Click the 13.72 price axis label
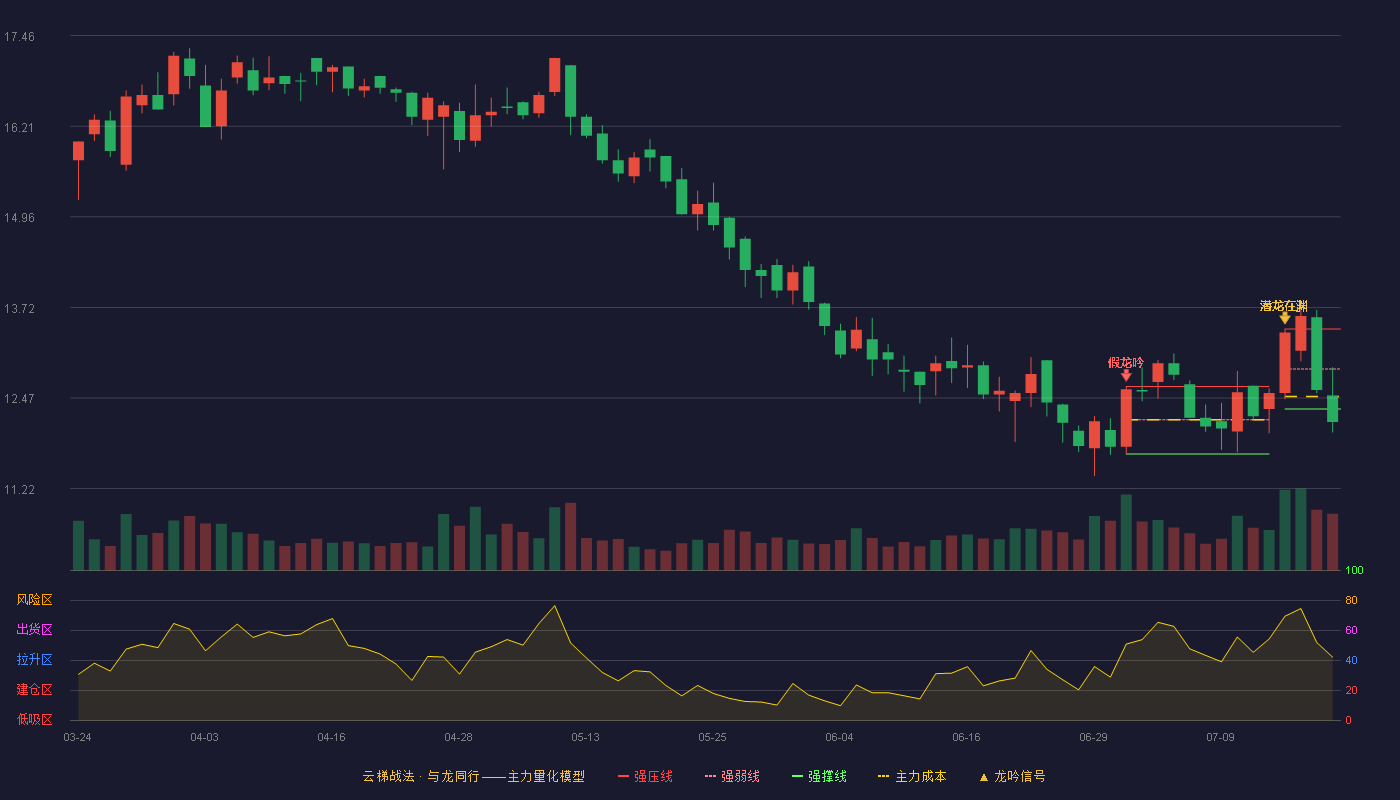 (19, 308)
